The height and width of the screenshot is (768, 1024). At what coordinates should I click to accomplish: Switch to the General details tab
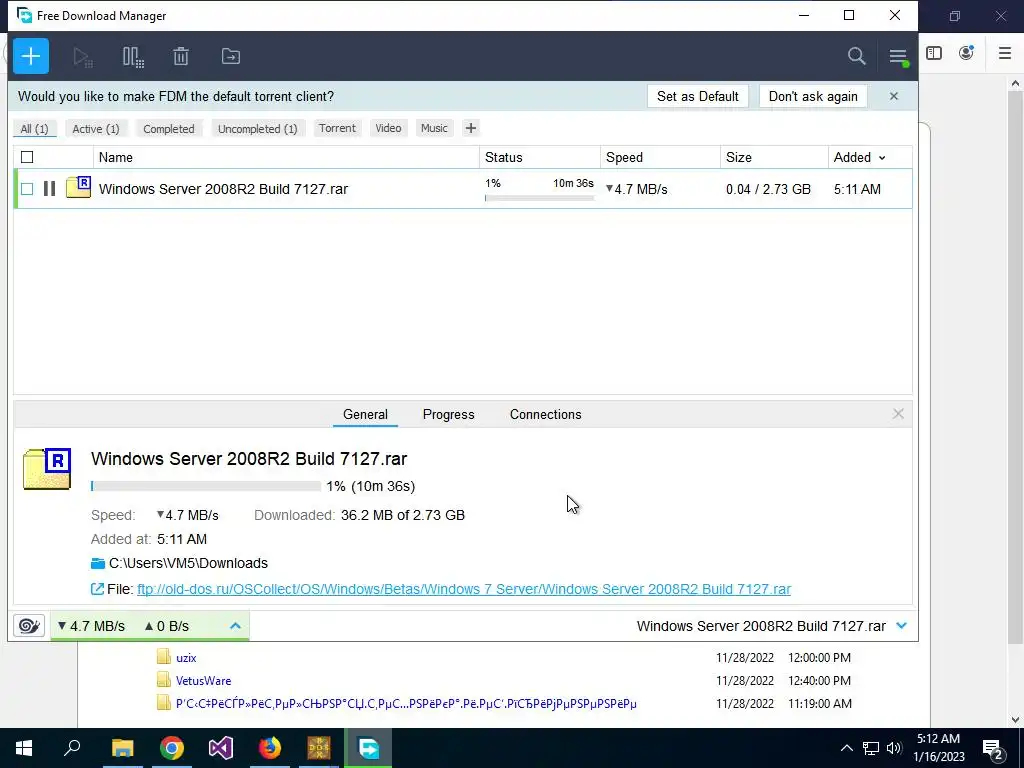[x=365, y=415]
